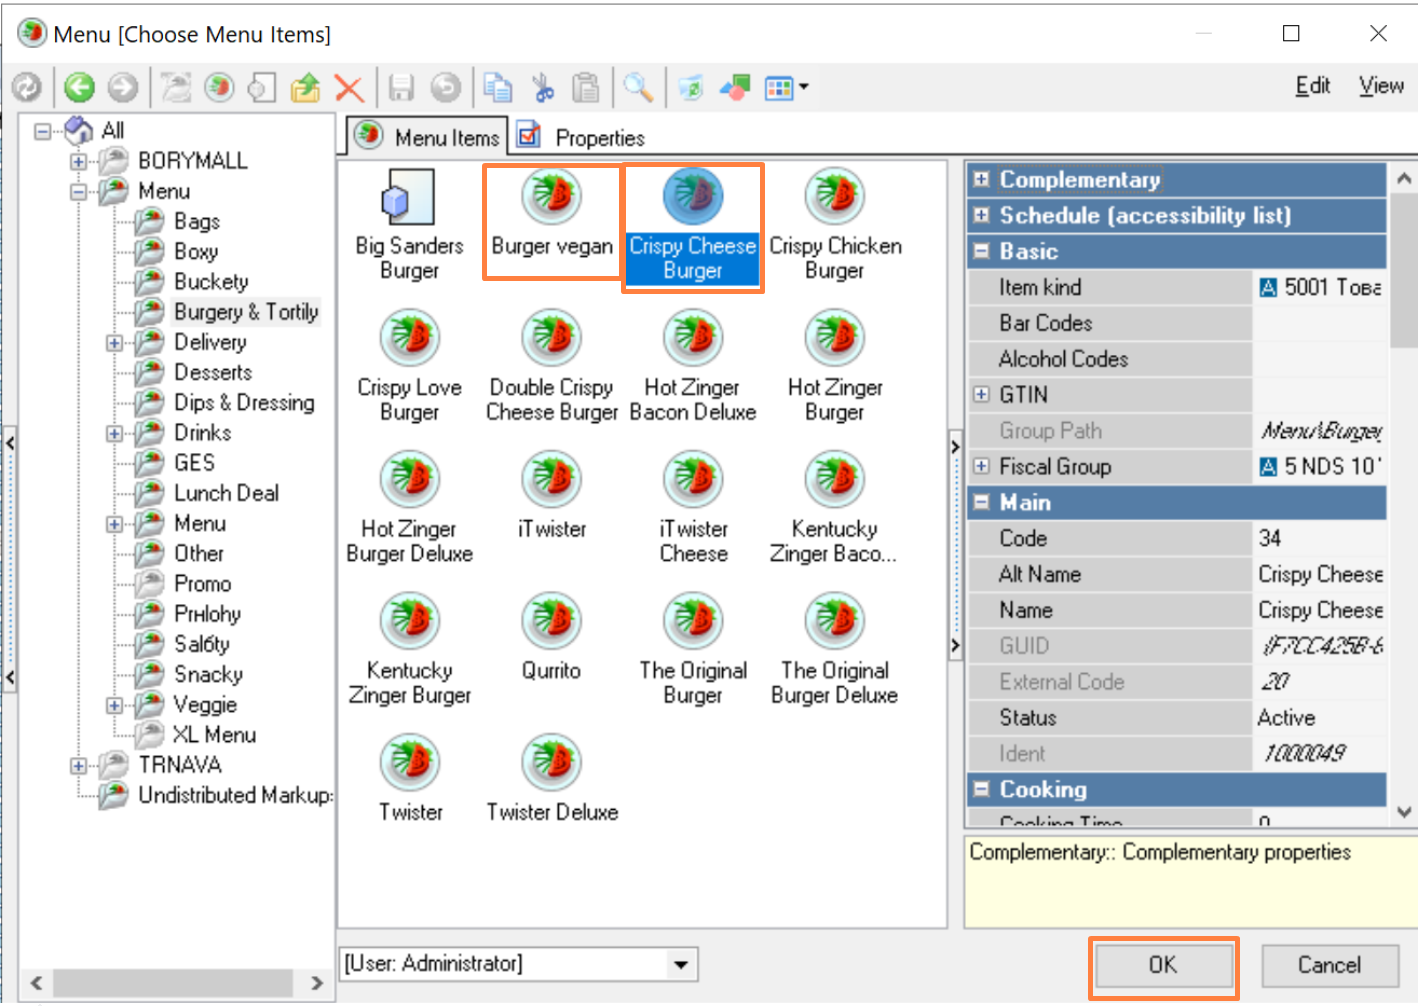Screen dimensions: 1421x1006
Task: Click the red Delete X toolbar icon
Action: coord(349,88)
